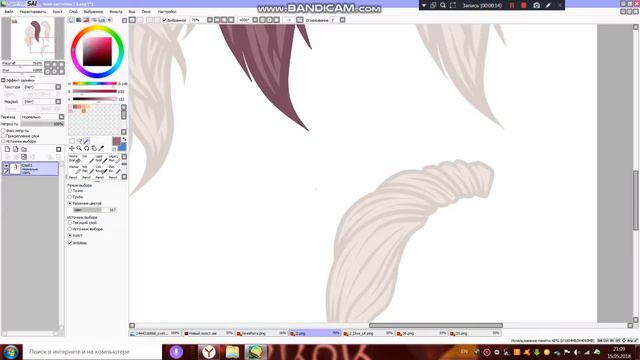Viewport: 640px width, 360px height.
Task: Stop the Bandicam recording
Action: coord(524,5)
